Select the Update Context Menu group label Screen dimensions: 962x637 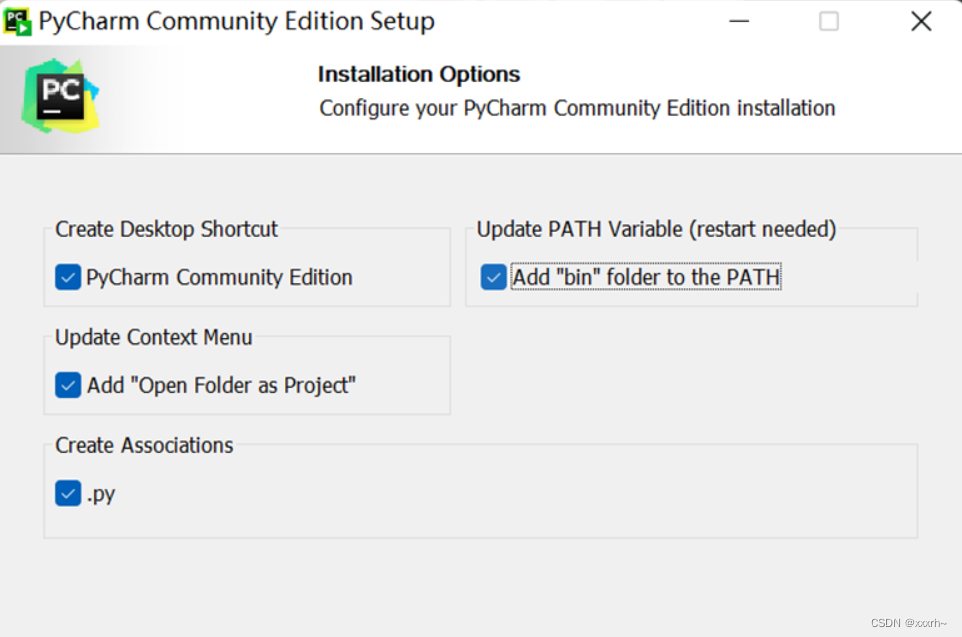tap(152, 337)
